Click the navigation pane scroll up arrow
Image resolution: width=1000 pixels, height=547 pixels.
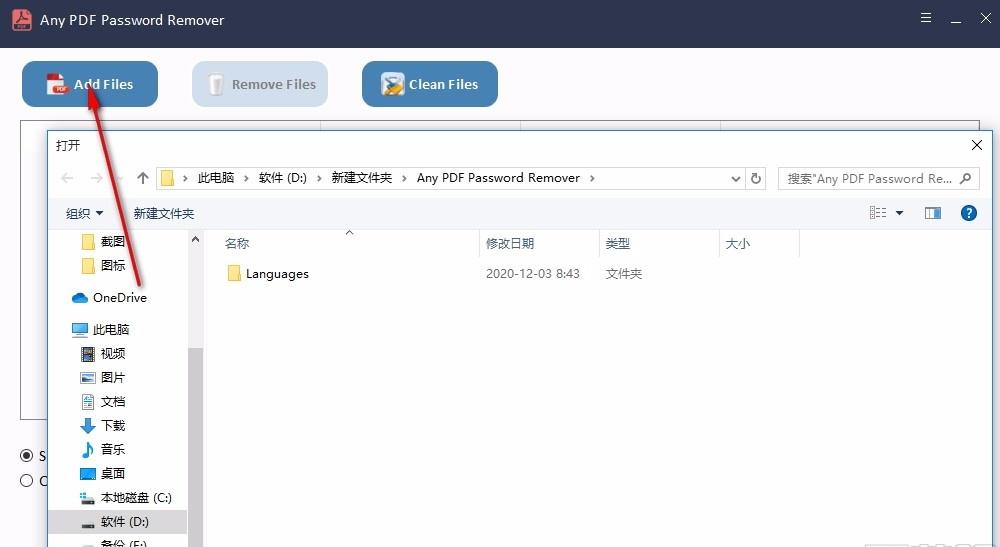(x=195, y=239)
